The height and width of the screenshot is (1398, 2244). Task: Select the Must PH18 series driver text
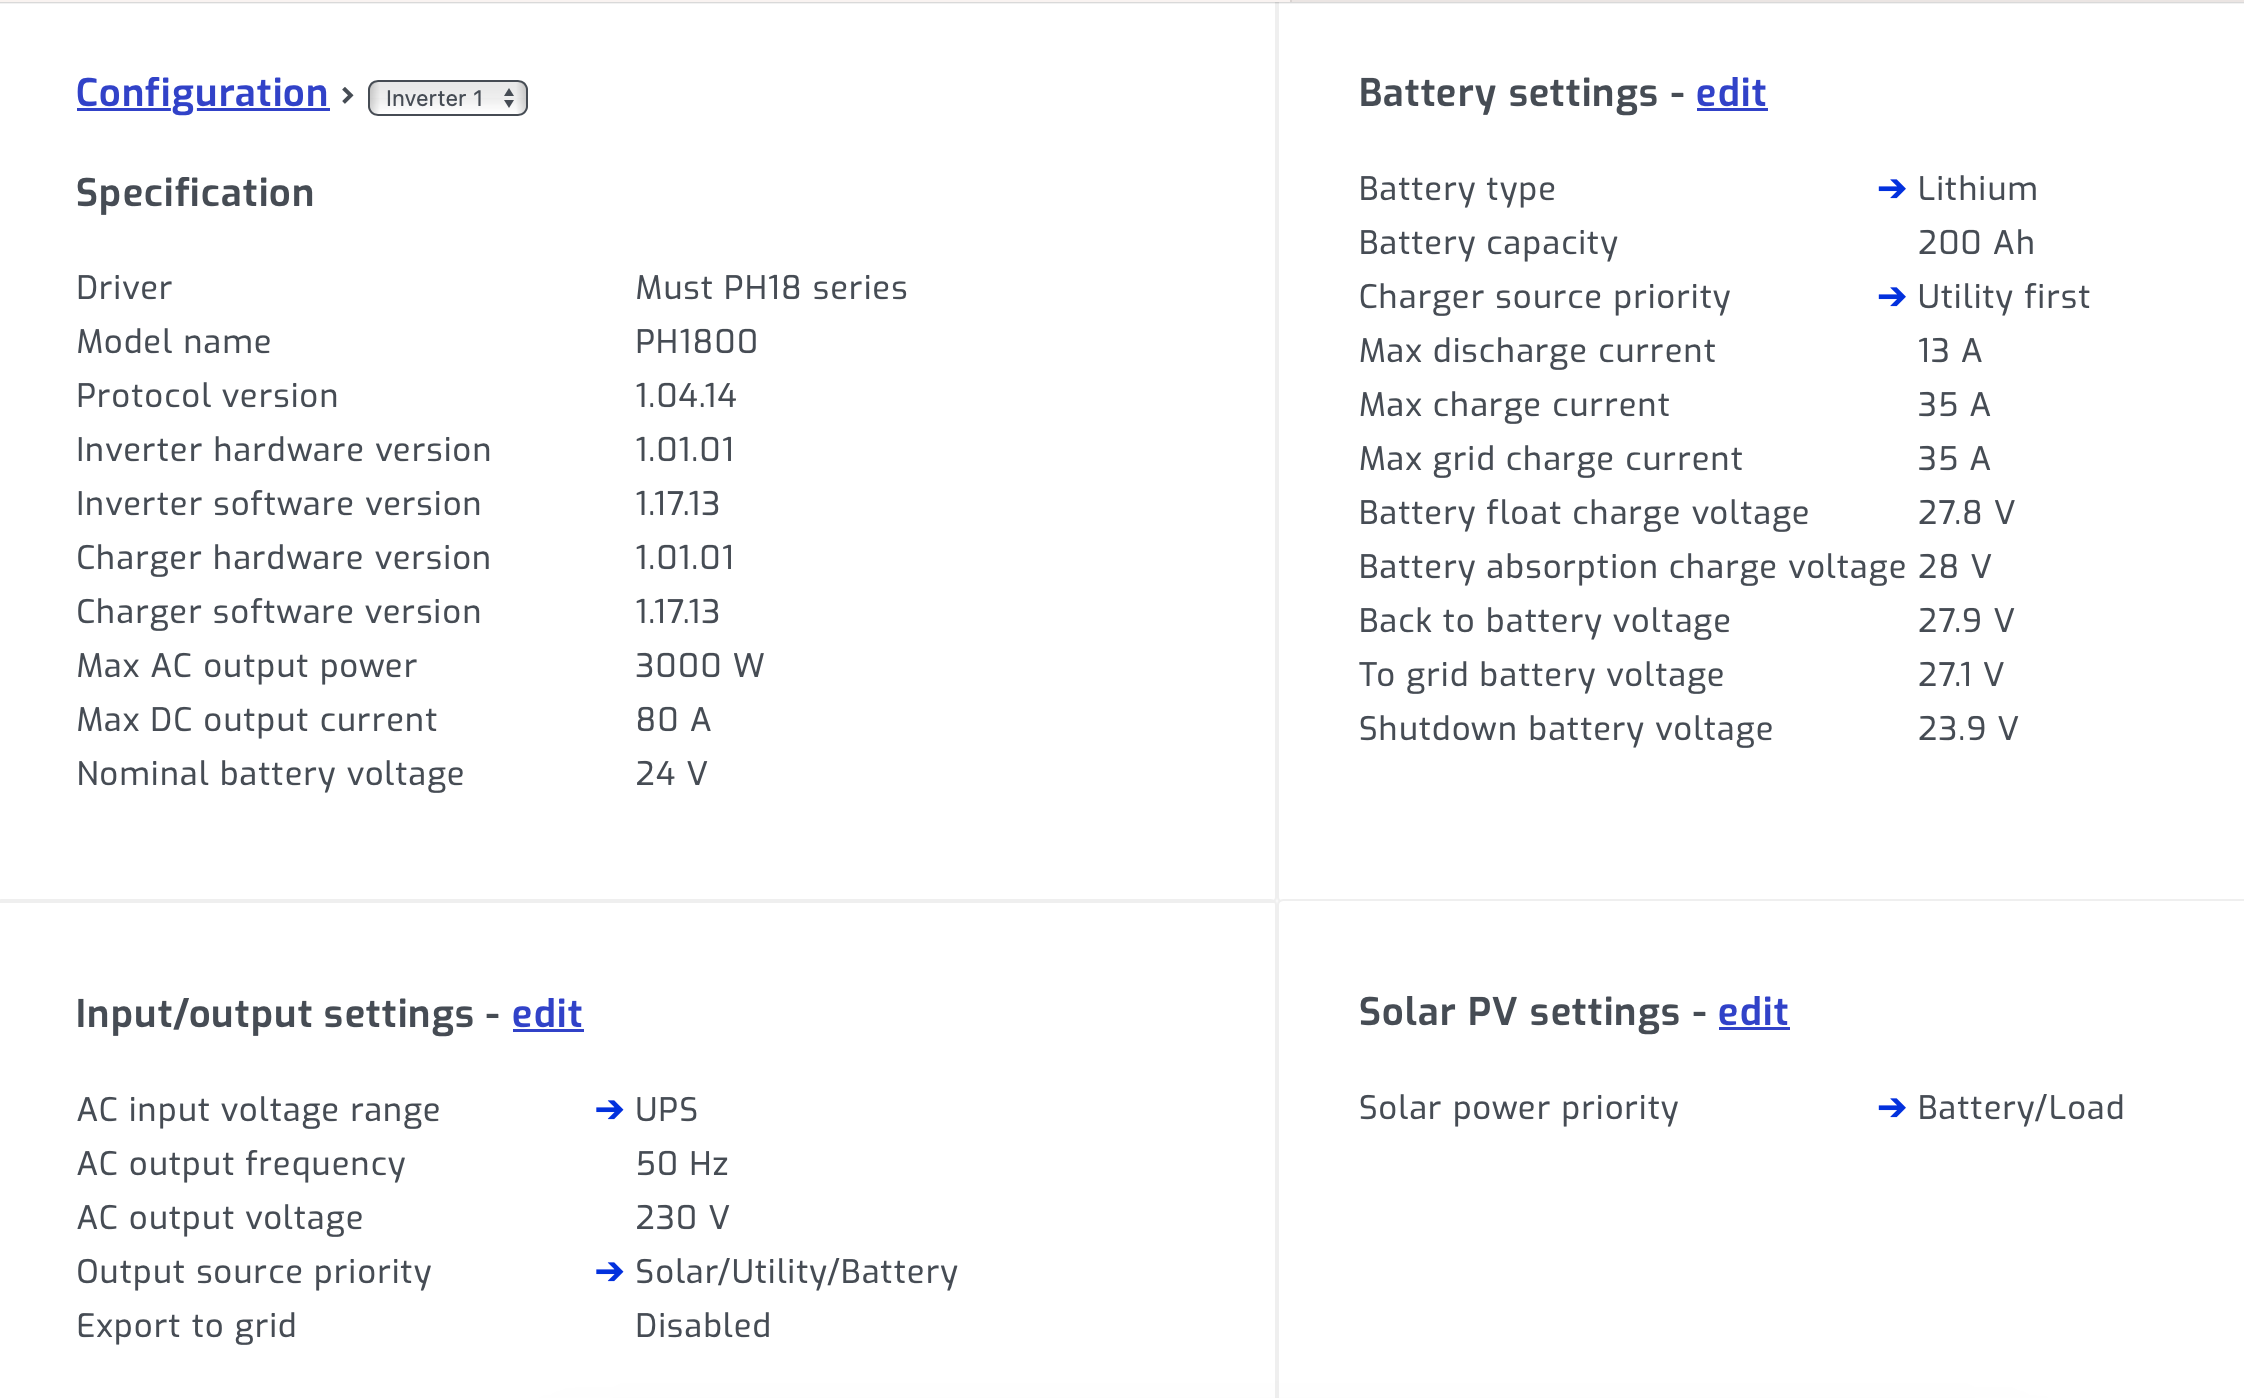[x=771, y=288]
